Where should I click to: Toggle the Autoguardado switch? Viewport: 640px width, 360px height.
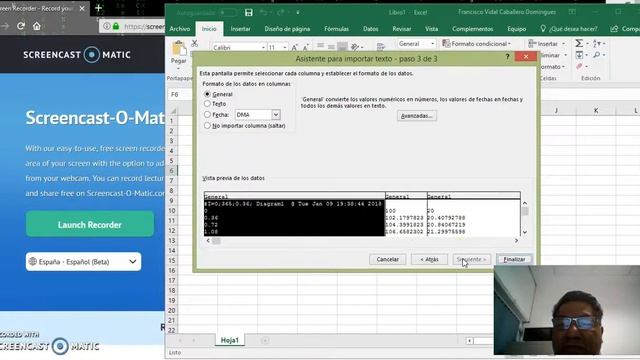click(x=227, y=13)
